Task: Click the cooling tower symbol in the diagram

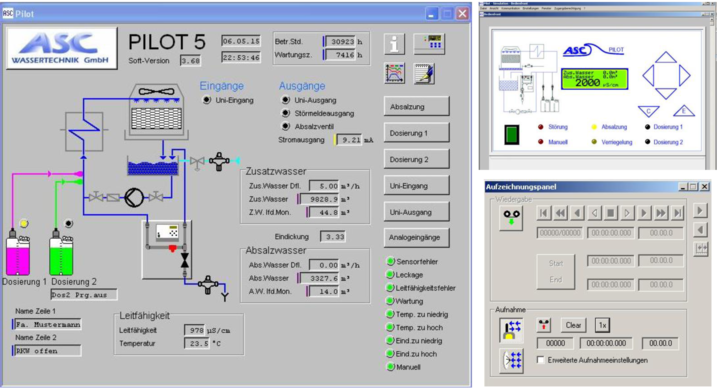Action: (x=156, y=112)
